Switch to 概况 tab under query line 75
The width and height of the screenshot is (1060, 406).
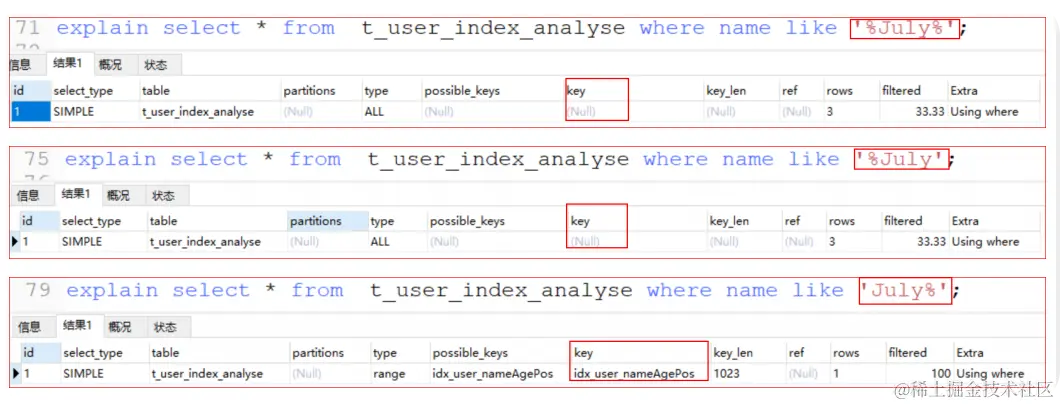[118, 196]
